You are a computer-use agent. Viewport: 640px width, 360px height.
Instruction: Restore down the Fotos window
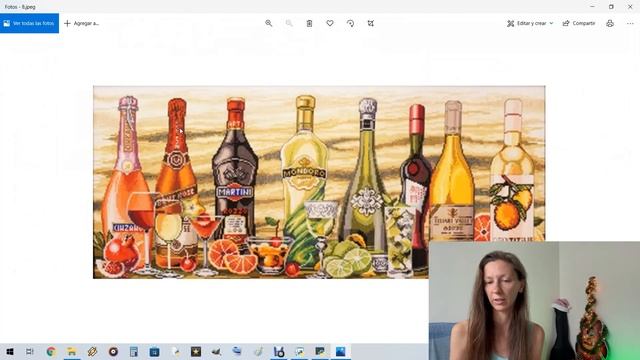click(611, 7)
